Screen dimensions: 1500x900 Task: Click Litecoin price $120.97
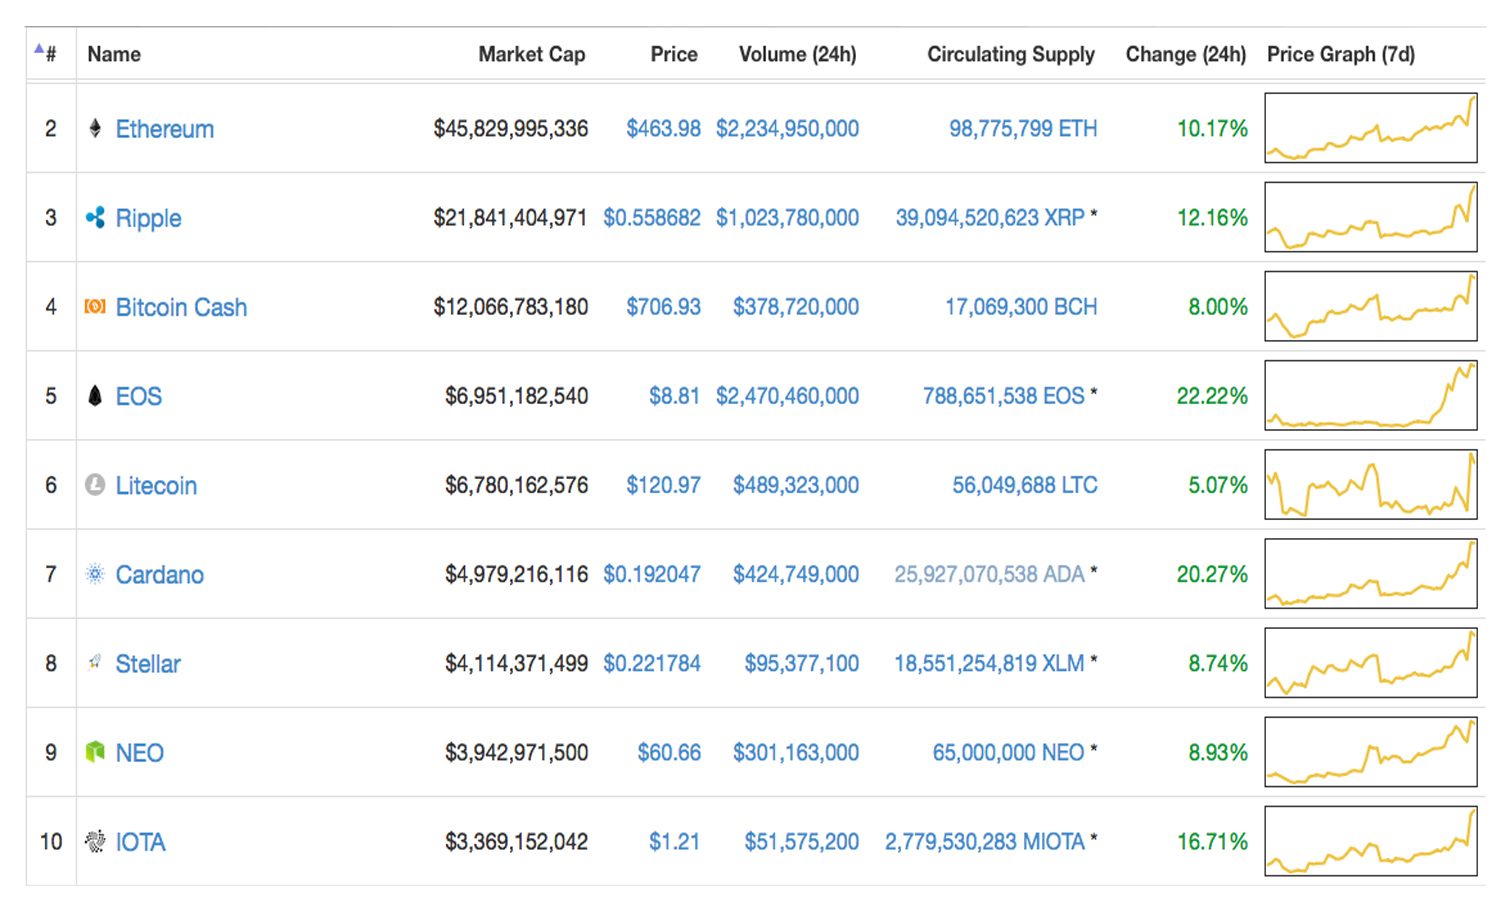(663, 484)
